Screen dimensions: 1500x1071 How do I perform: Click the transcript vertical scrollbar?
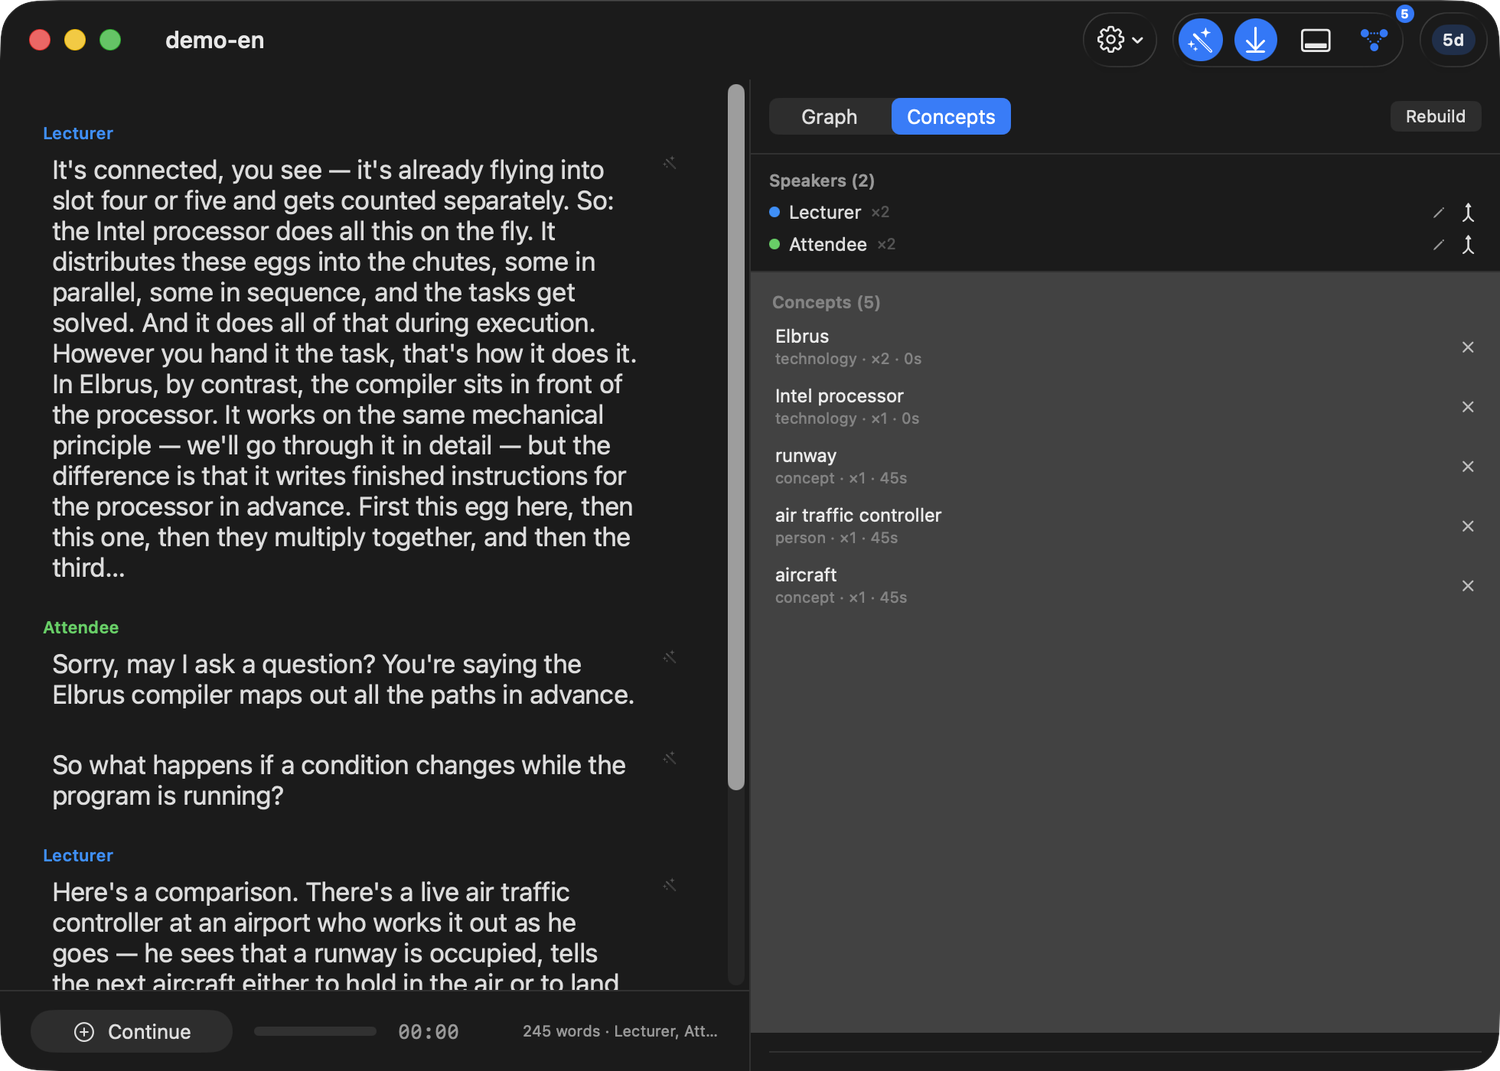(x=736, y=437)
